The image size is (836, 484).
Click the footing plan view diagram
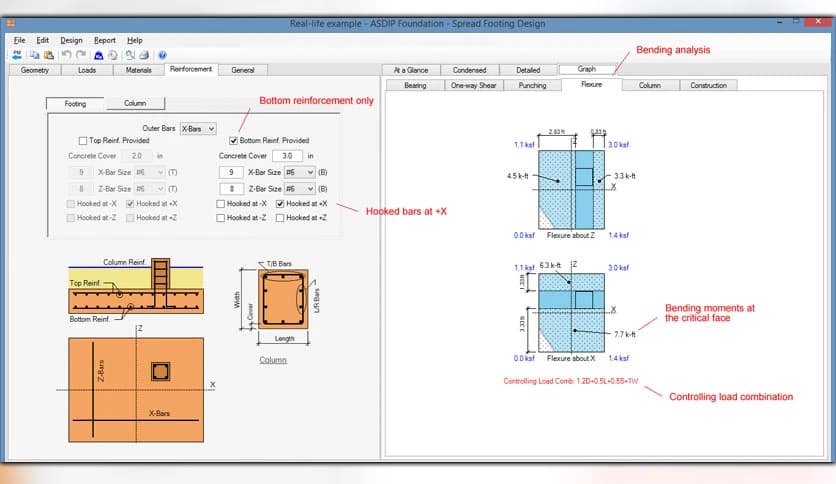pyautogui.click(x=136, y=390)
